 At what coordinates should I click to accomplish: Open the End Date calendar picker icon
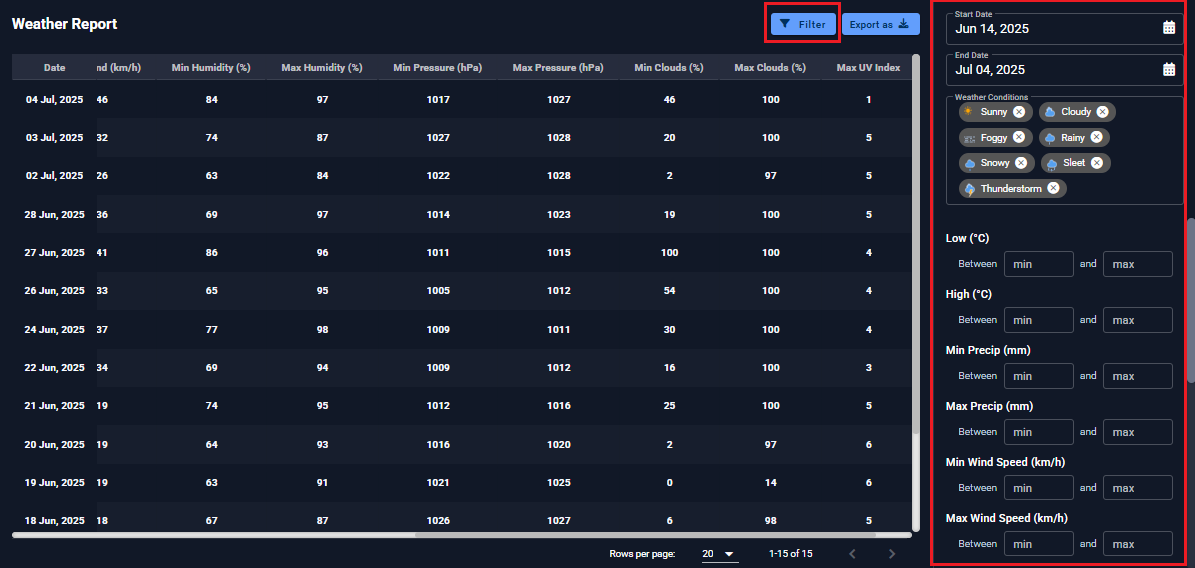point(1169,69)
